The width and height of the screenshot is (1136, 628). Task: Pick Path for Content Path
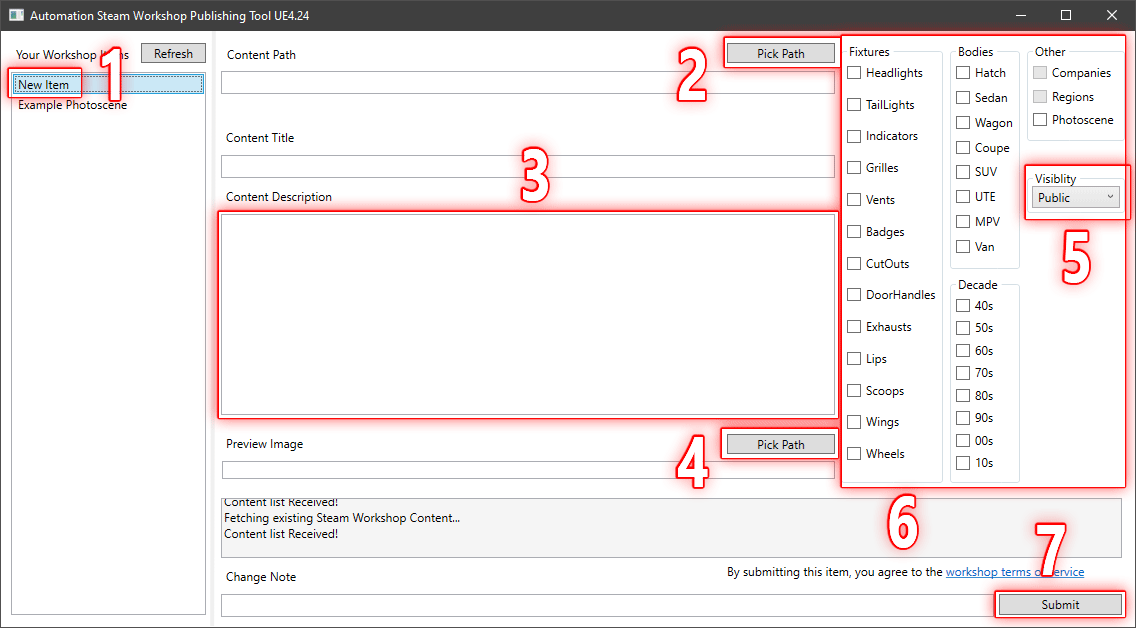pyautogui.click(x=780, y=54)
